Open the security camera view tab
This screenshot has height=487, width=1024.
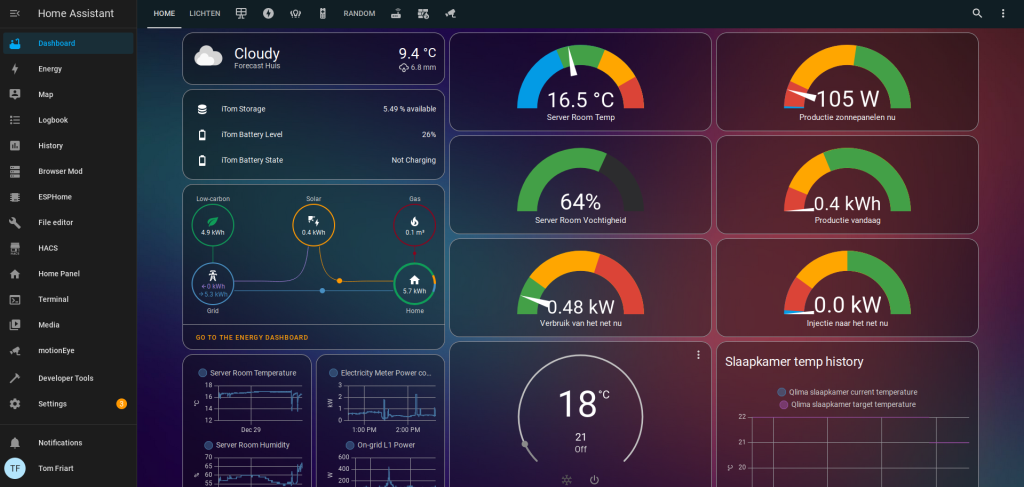[450, 14]
